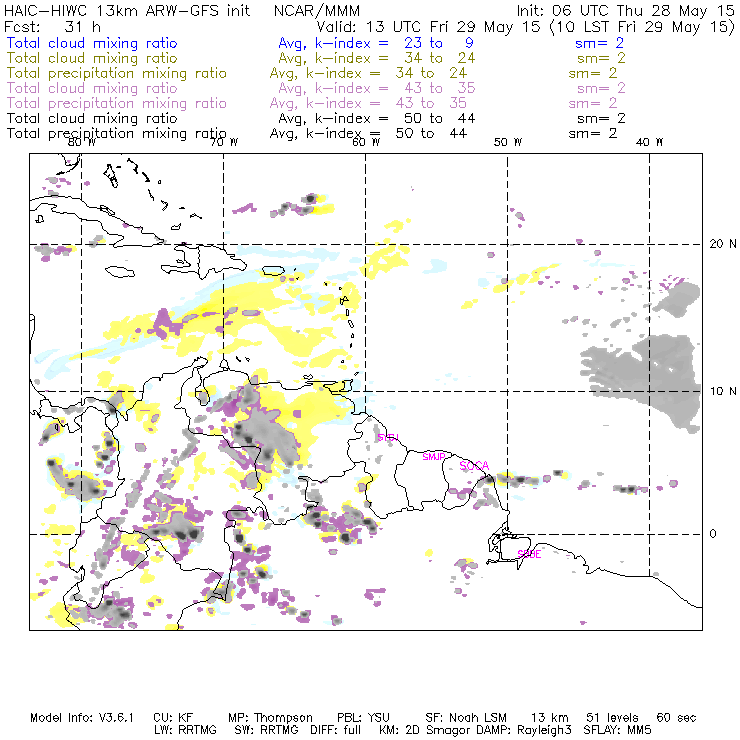Click the 'SBBE' station marker on map
The image size is (740, 740).
coord(529,554)
